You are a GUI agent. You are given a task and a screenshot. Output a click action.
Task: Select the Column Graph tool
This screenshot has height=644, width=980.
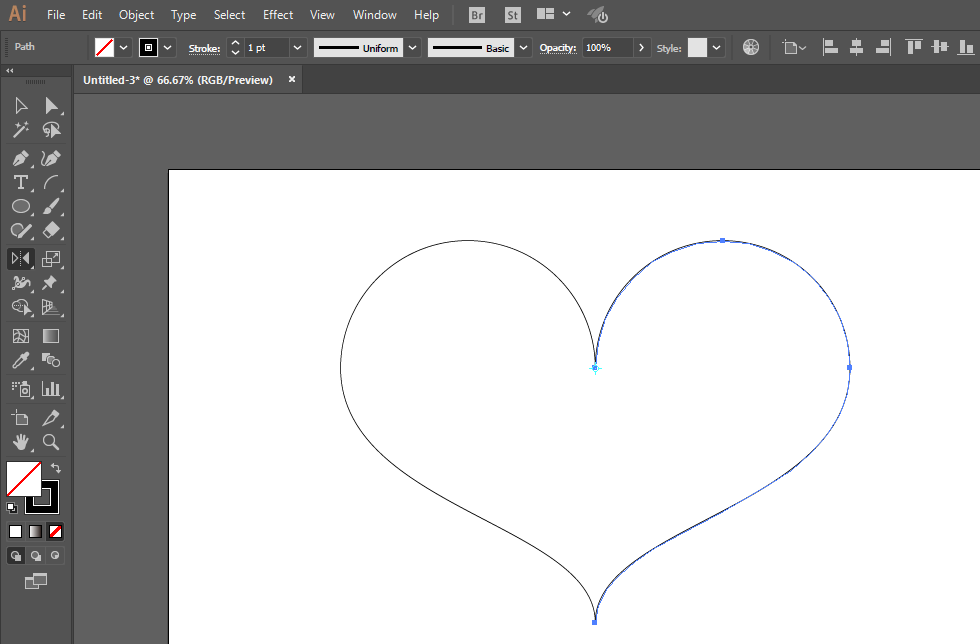pos(51,390)
